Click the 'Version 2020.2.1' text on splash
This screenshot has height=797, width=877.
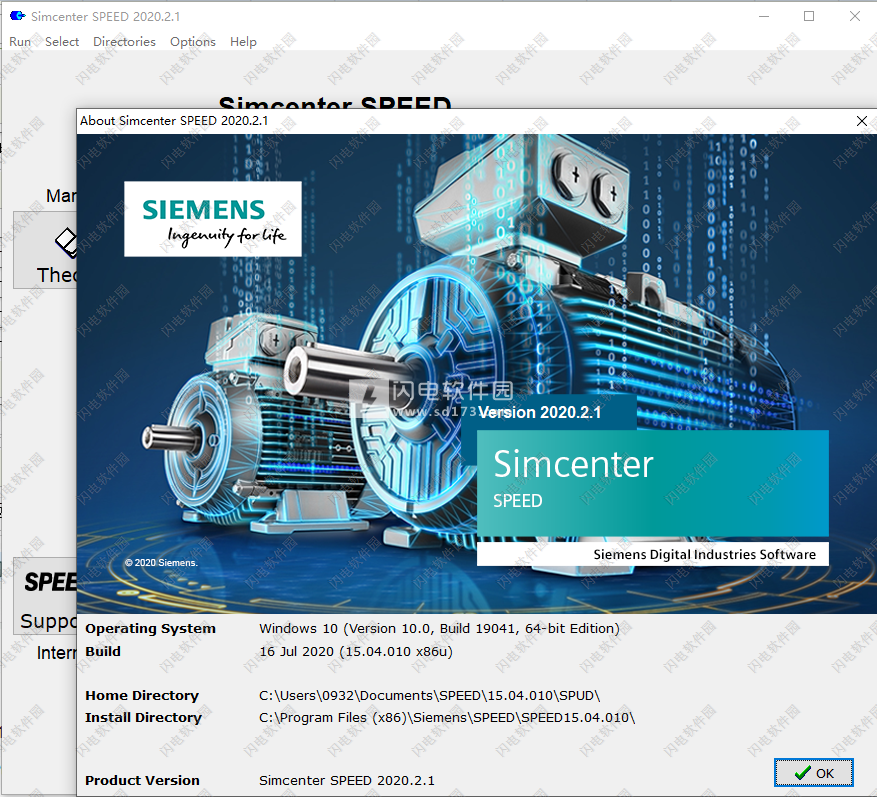(540, 412)
